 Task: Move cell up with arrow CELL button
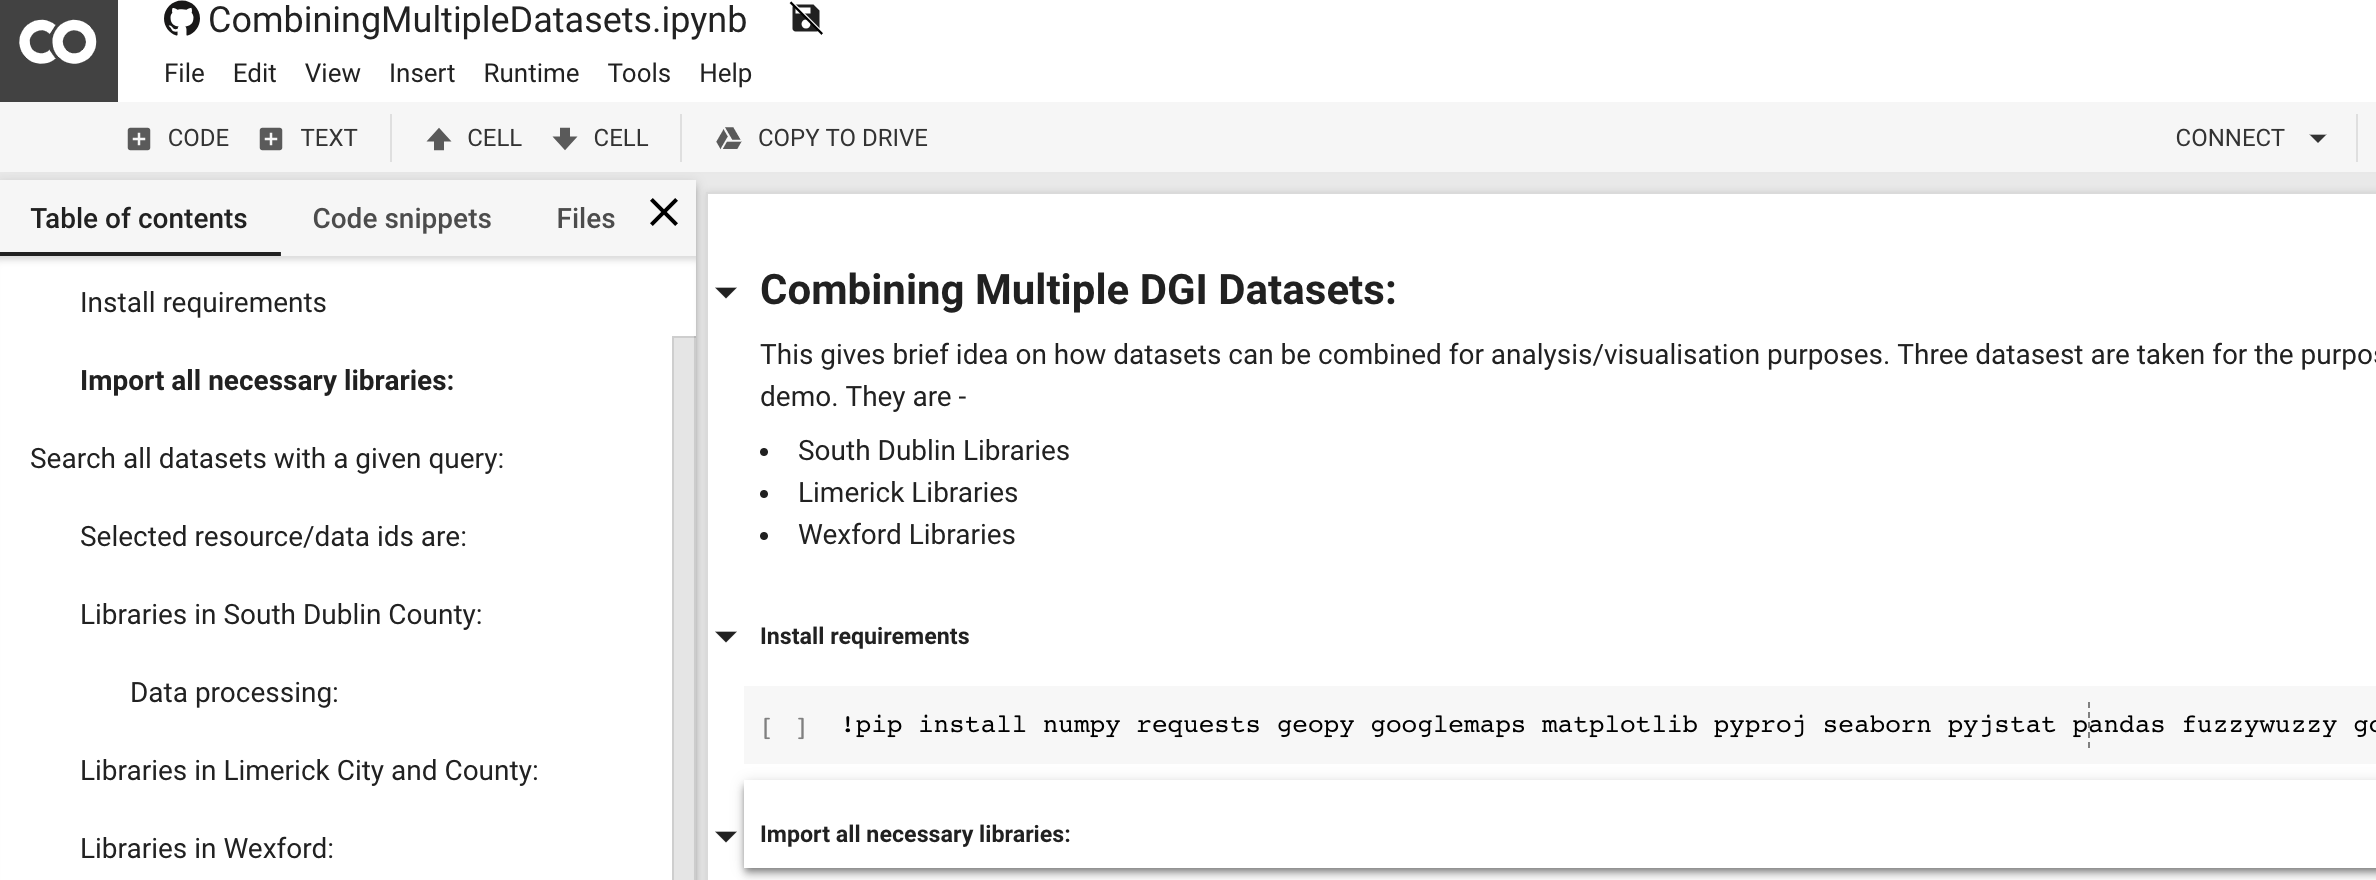pyautogui.click(x=474, y=138)
